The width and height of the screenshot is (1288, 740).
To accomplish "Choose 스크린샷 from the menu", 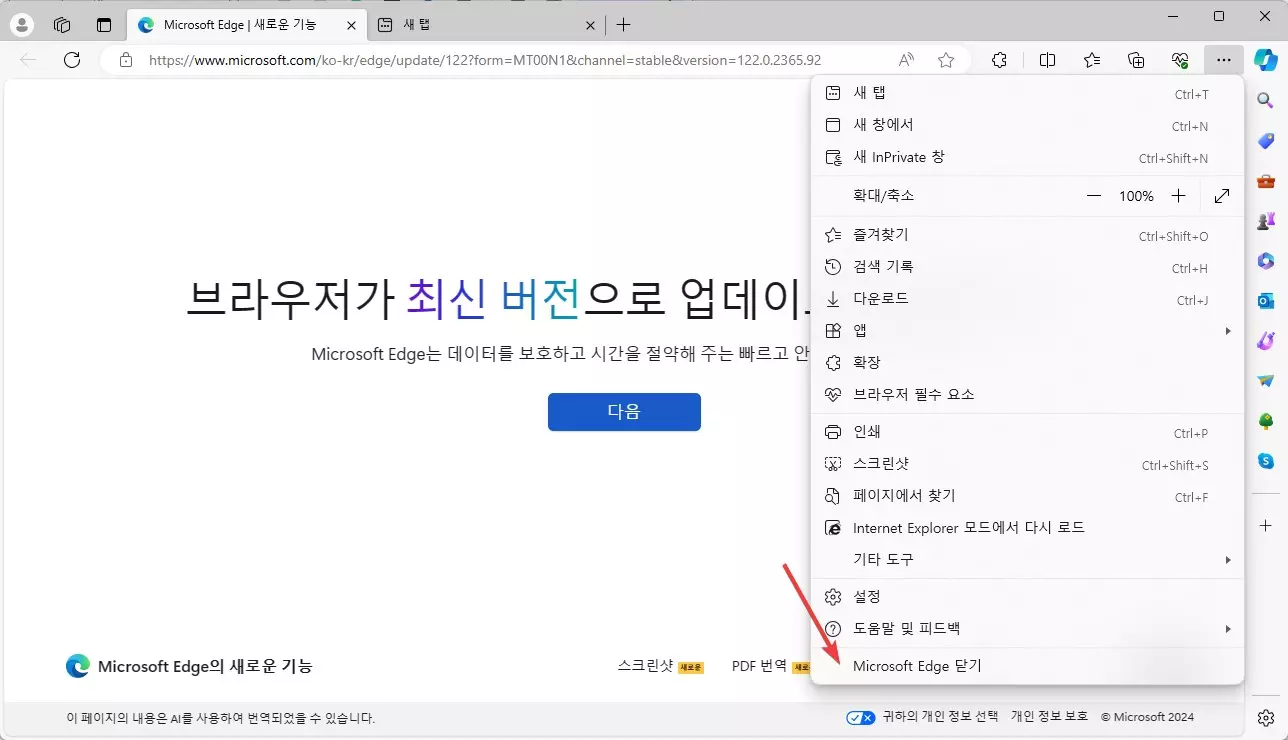I will [1028, 465].
